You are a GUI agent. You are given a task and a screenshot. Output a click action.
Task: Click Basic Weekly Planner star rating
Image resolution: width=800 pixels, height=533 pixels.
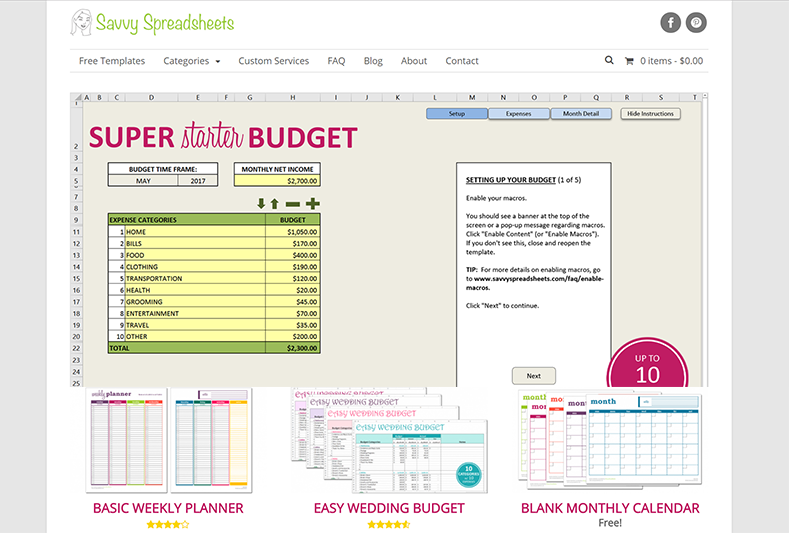click(x=168, y=524)
